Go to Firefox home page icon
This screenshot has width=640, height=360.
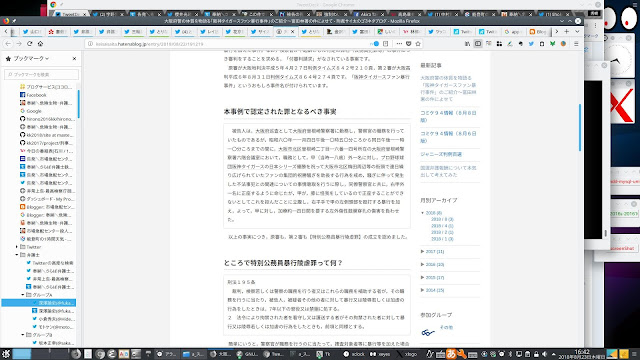[x=40, y=44]
